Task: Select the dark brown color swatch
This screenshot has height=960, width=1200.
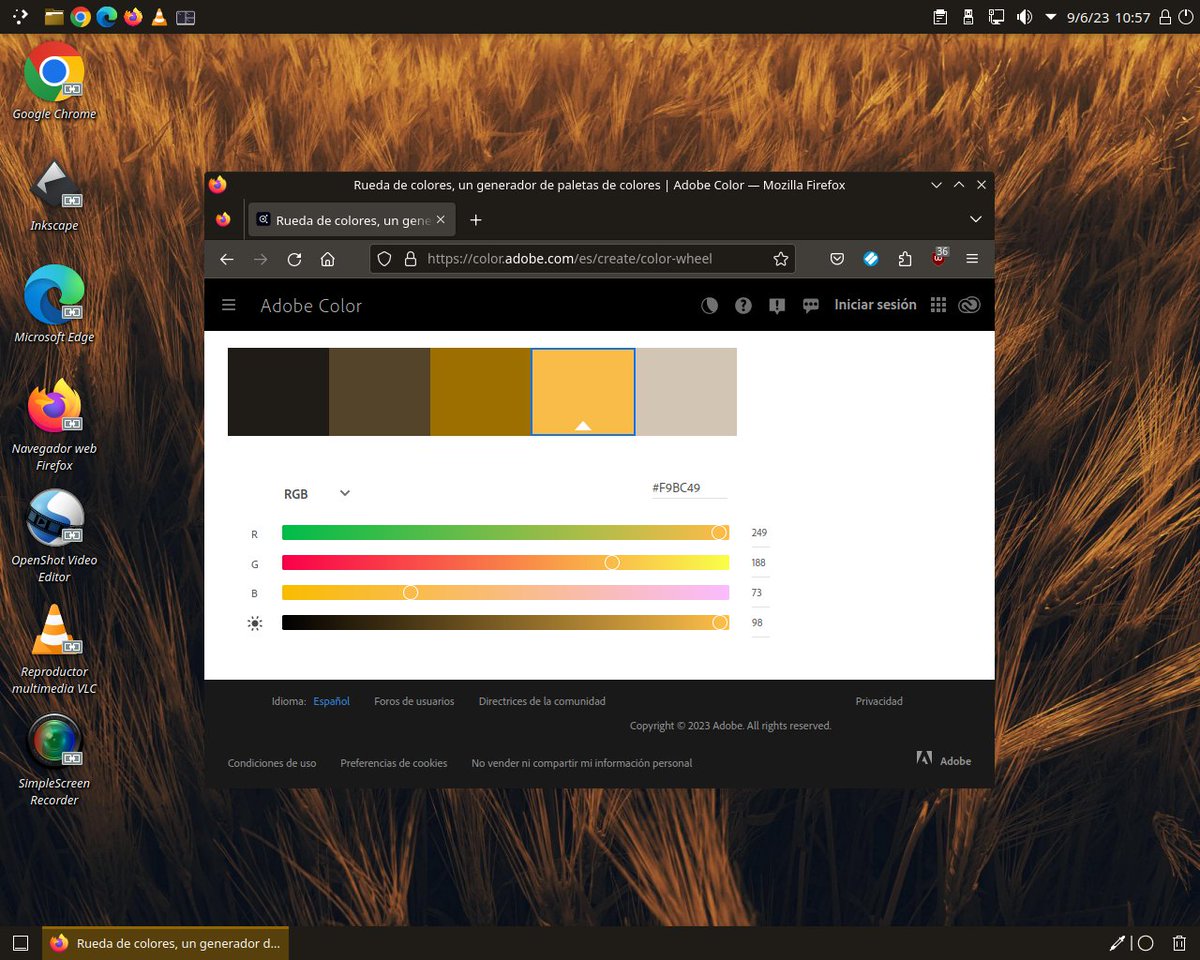Action: (x=379, y=392)
